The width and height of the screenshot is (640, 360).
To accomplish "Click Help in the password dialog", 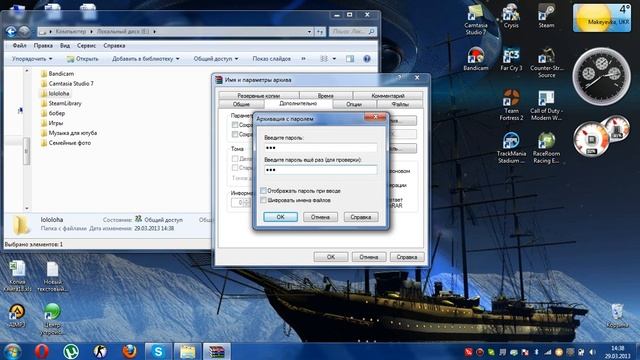I will tap(361, 217).
